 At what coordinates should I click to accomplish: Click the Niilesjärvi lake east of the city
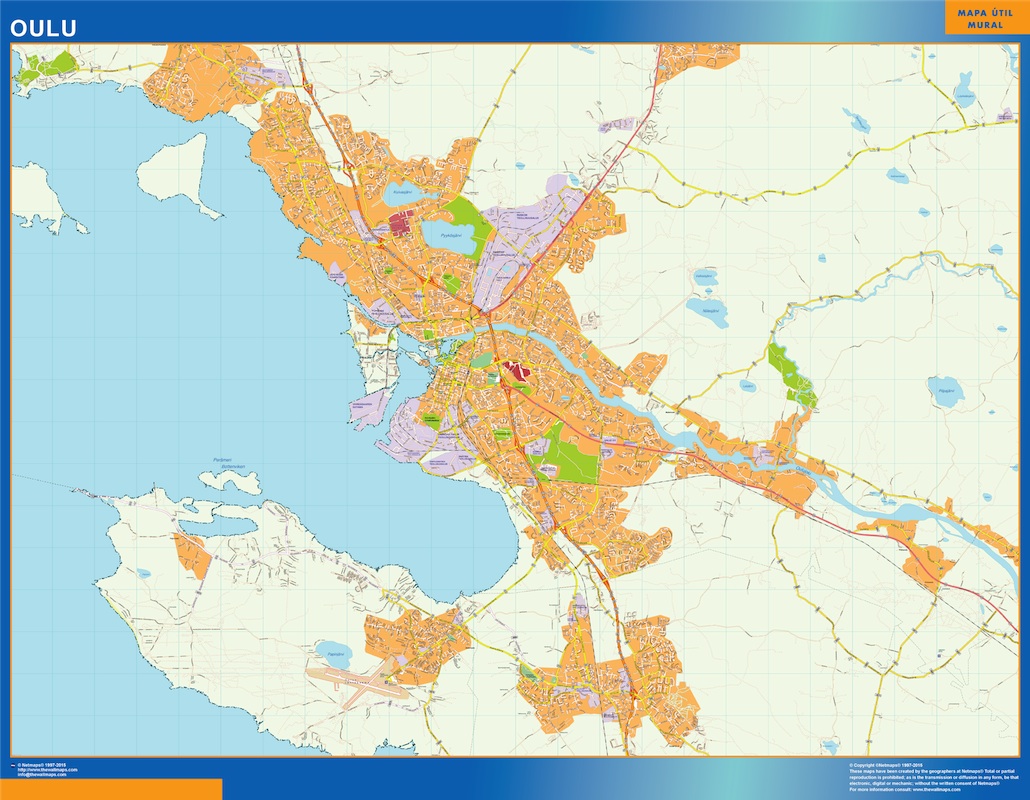coord(709,311)
